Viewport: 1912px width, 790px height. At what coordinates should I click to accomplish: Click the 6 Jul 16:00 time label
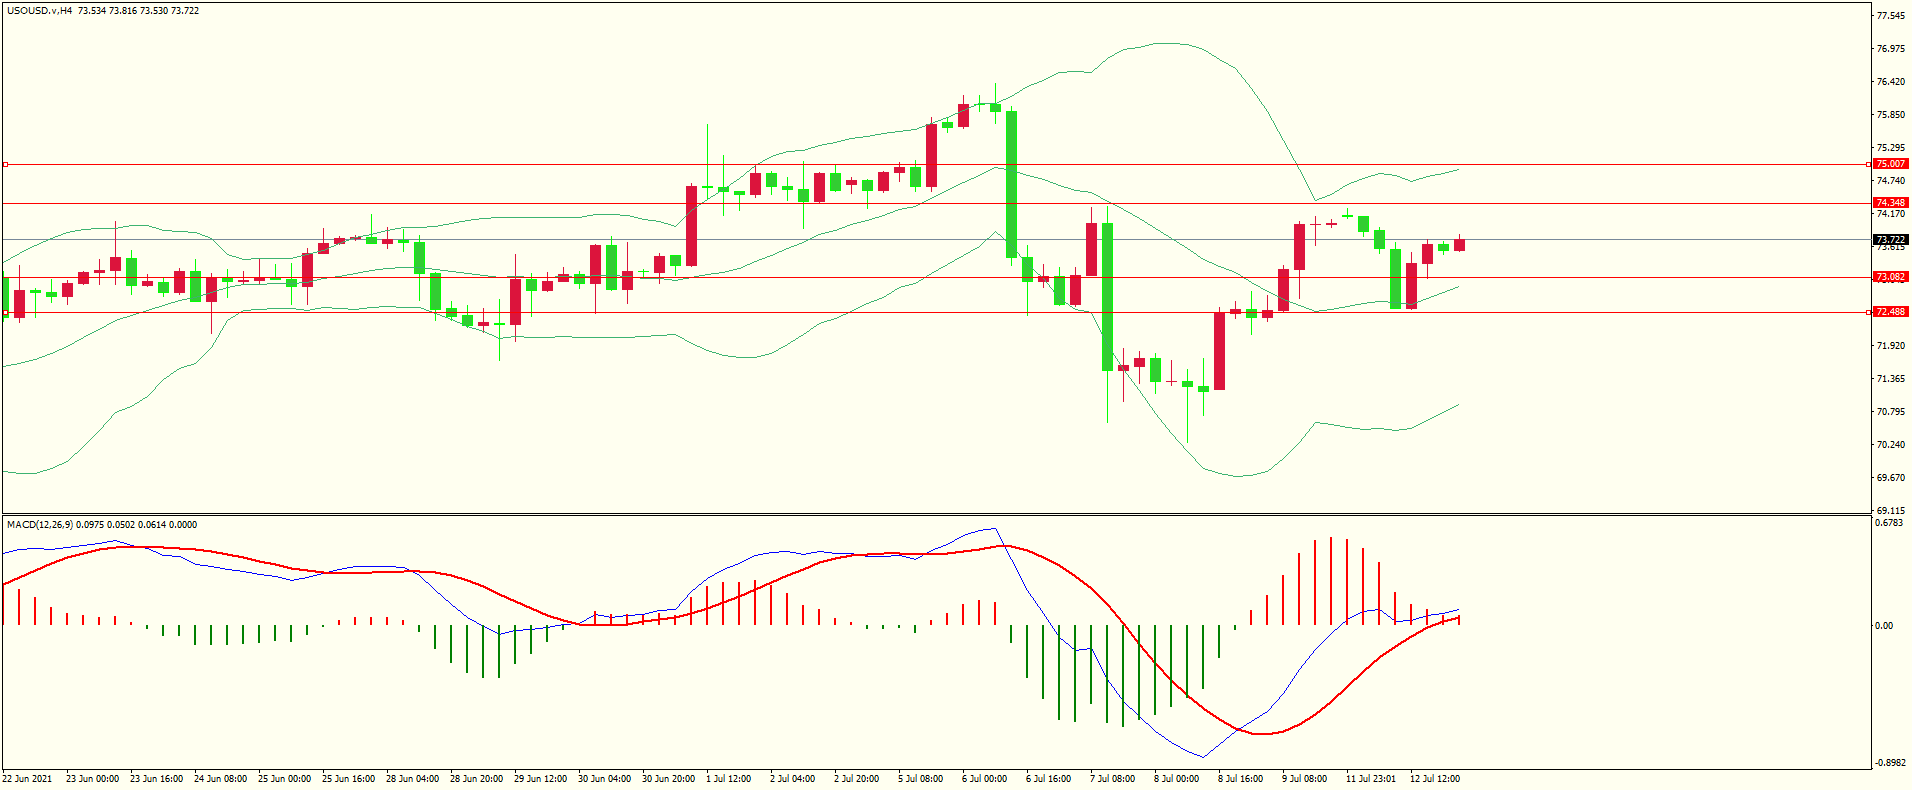[x=1049, y=779]
